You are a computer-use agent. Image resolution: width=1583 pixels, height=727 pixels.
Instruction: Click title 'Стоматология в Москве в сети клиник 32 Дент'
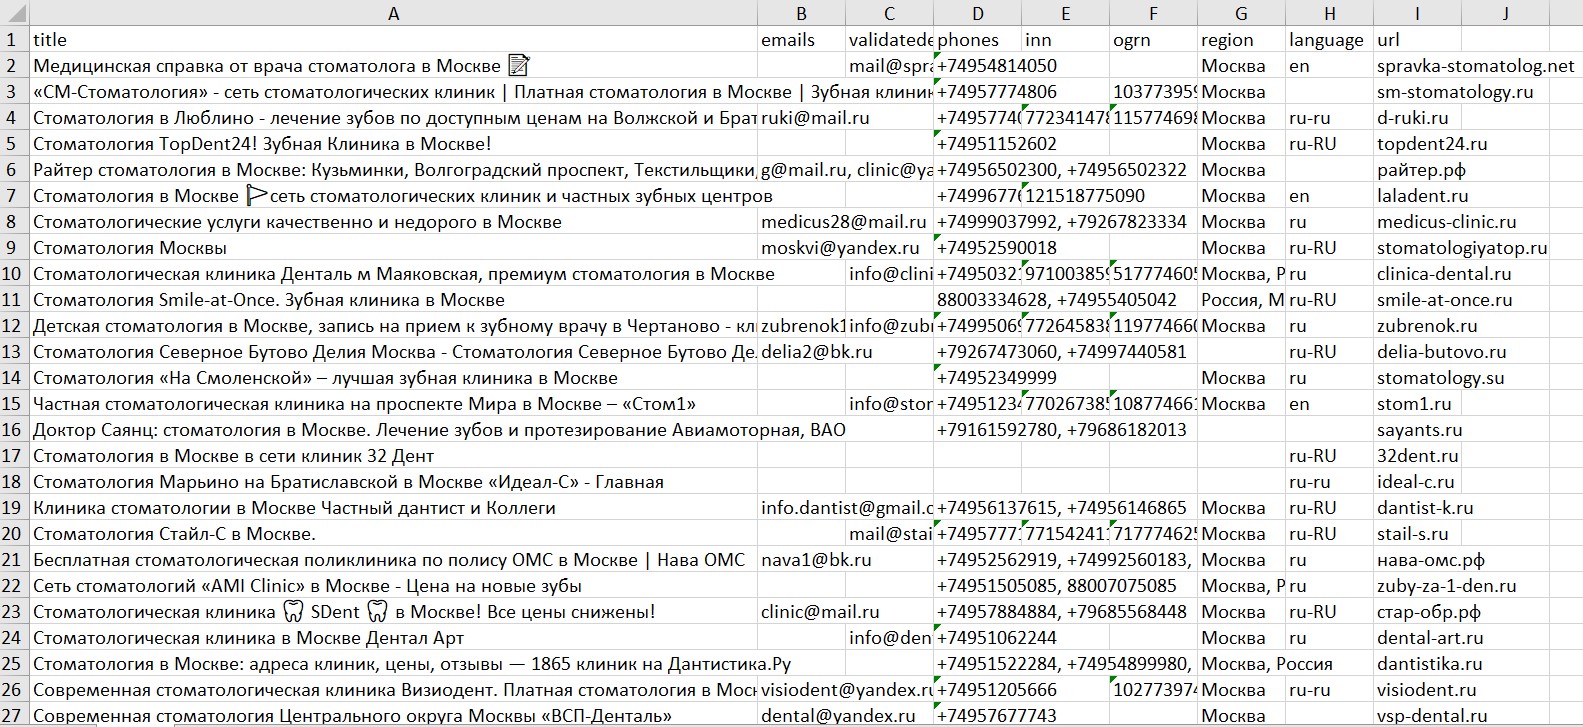click(234, 456)
